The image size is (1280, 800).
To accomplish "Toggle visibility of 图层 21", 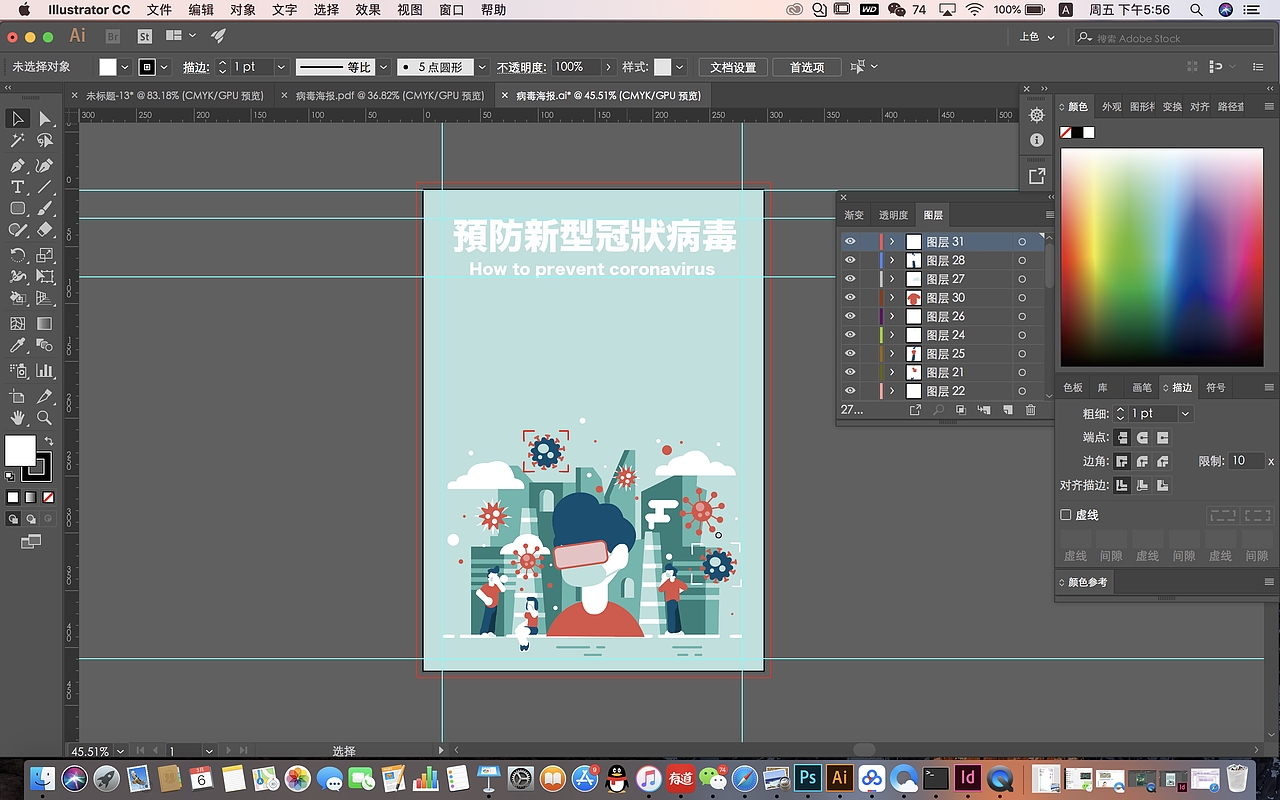I will [850, 372].
